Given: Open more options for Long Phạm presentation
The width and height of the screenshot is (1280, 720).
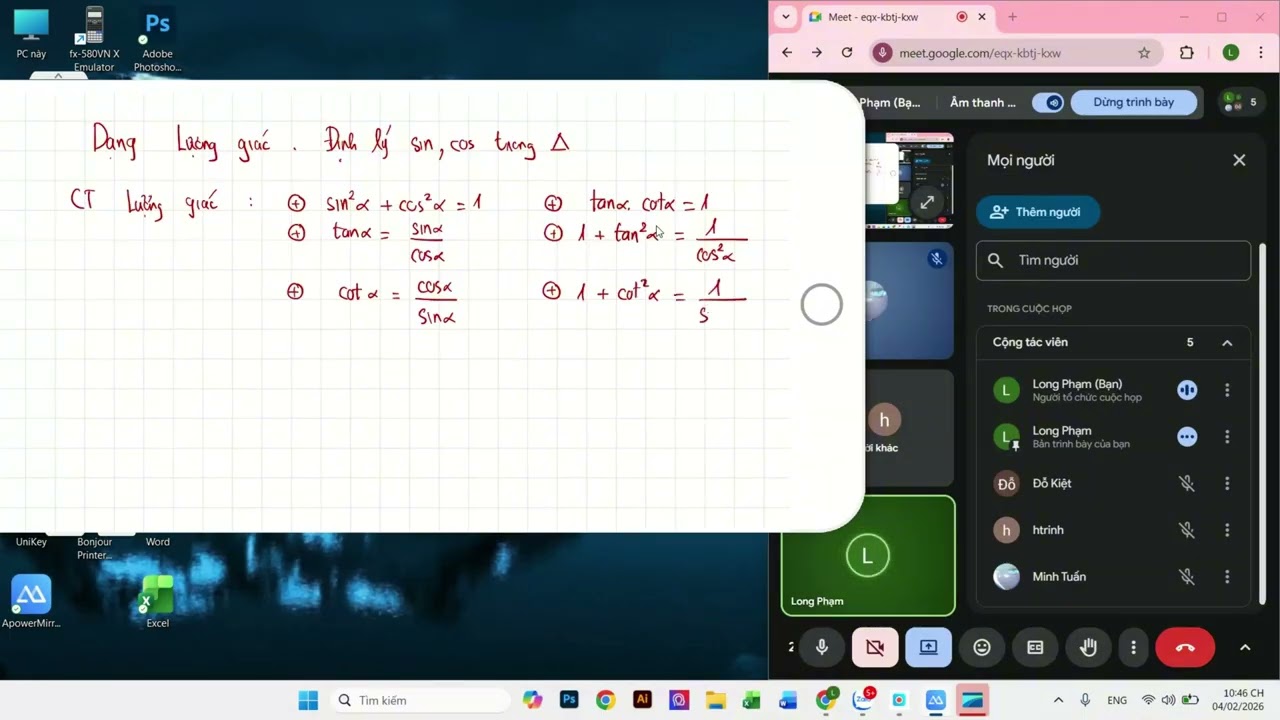Looking at the screenshot, I should [1227, 437].
